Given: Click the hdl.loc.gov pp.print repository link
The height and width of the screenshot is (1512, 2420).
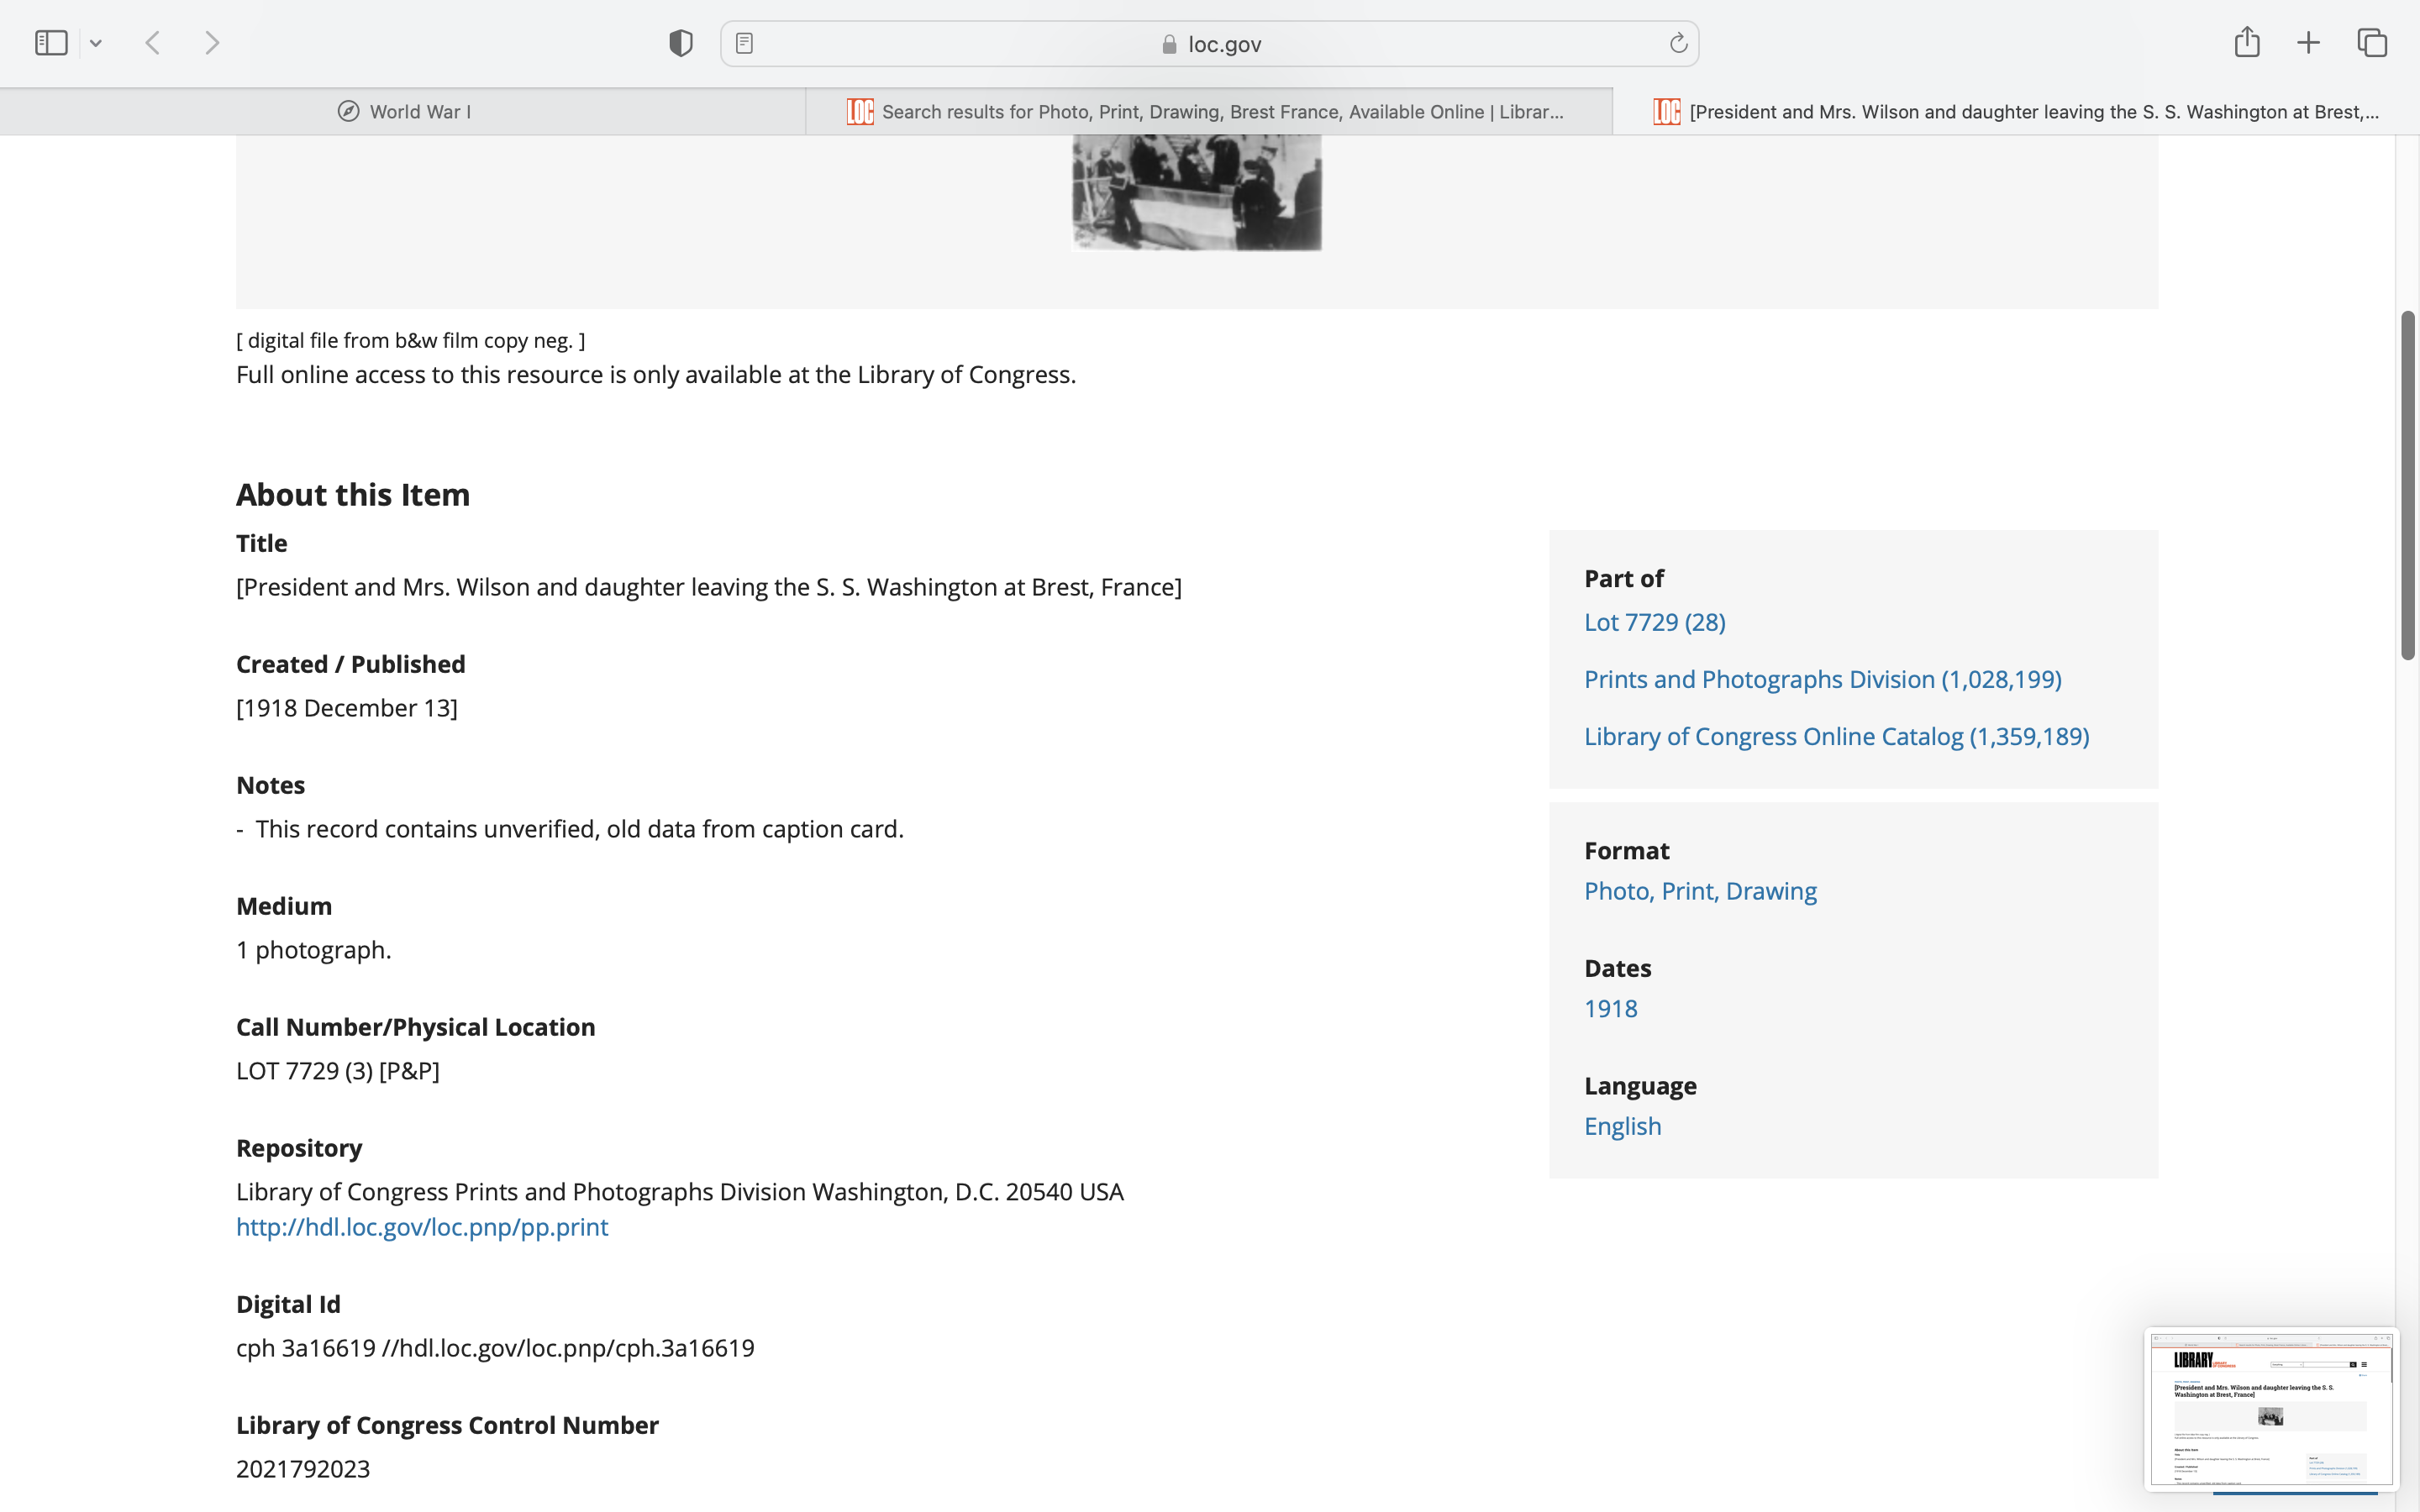Looking at the screenshot, I should tap(422, 1227).
